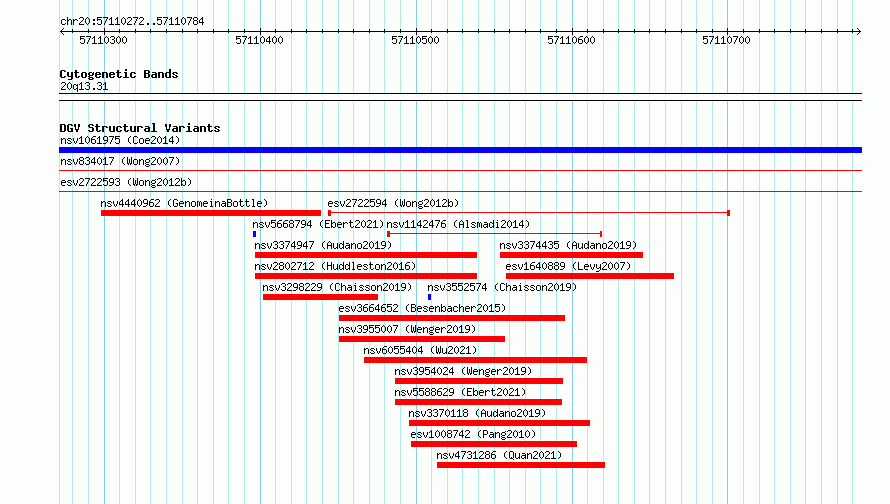Viewport: 890px width, 504px height.
Task: Click ruler position 57110300
Action: pyautogui.click(x=103, y=40)
